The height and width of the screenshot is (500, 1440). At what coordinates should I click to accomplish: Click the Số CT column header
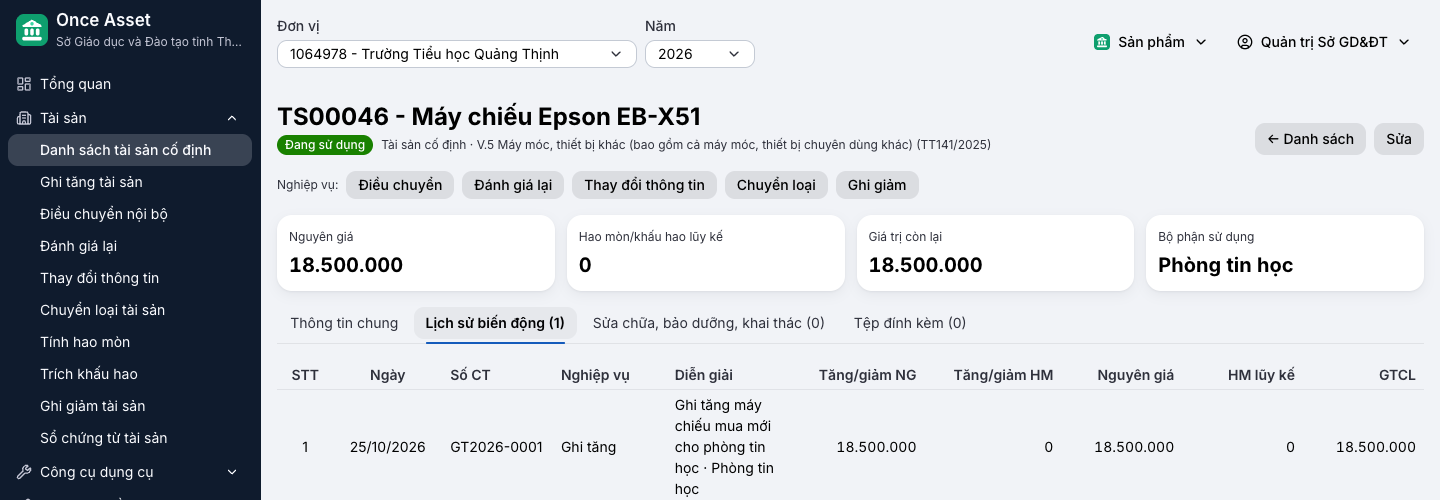(x=470, y=375)
